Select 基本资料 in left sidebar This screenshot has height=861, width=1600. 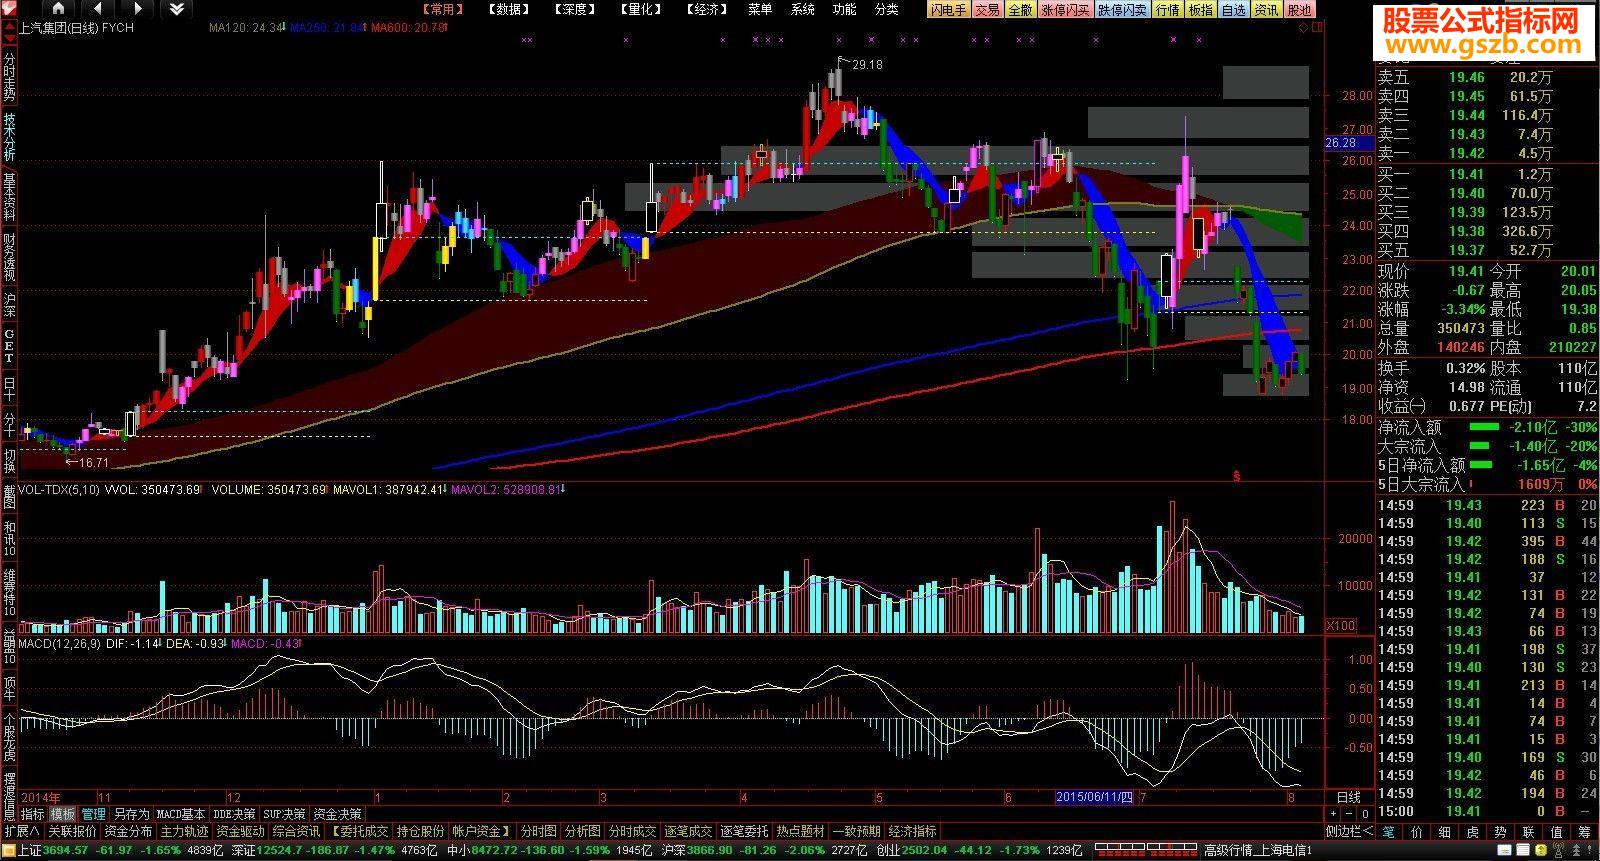(x=9, y=196)
